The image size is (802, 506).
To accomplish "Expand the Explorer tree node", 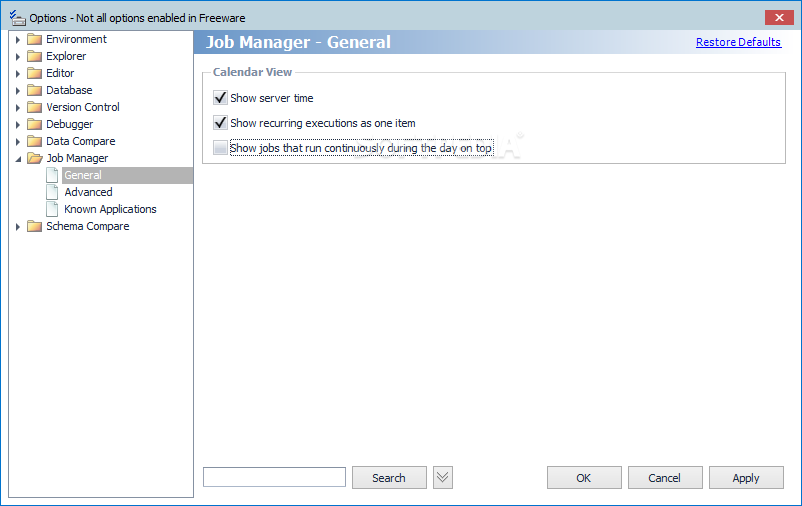I will (x=18, y=56).
